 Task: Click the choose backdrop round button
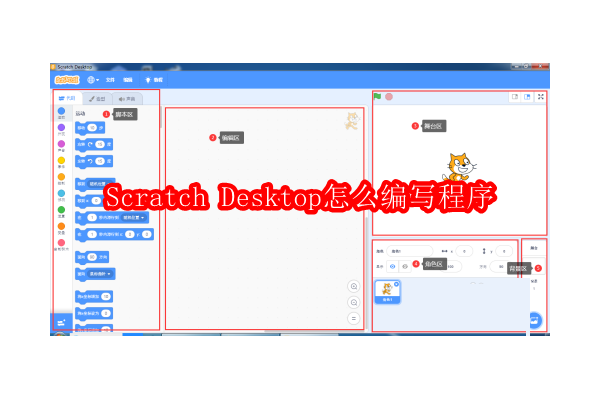tap(535, 320)
